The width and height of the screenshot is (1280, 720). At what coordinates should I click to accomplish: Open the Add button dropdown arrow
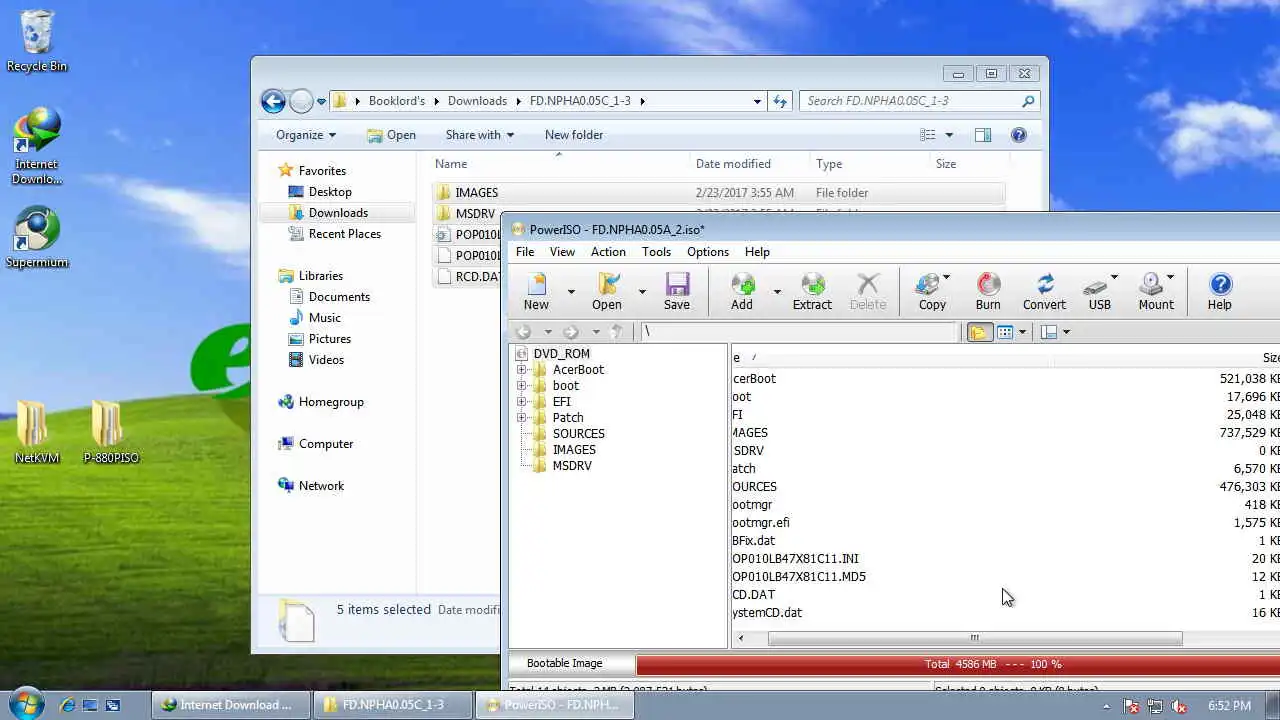click(776, 292)
